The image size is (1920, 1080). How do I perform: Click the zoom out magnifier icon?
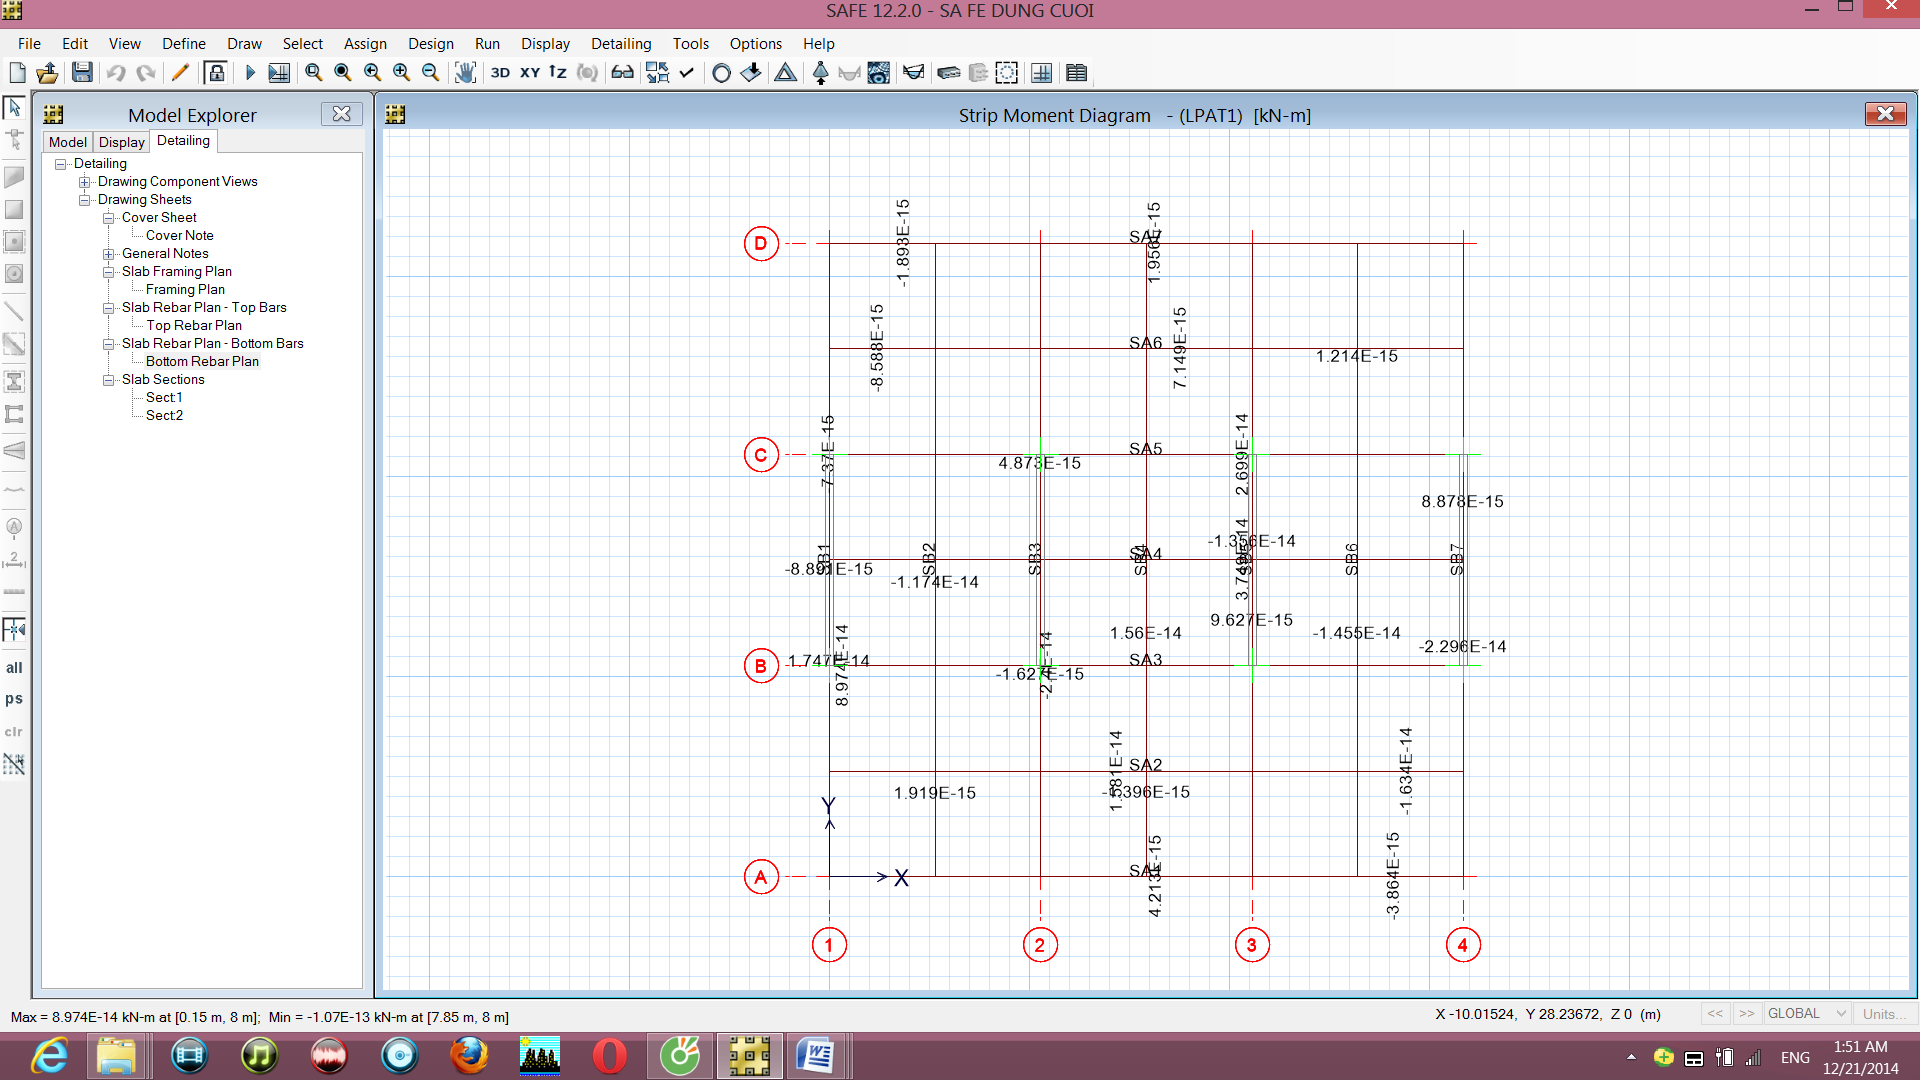coord(431,73)
